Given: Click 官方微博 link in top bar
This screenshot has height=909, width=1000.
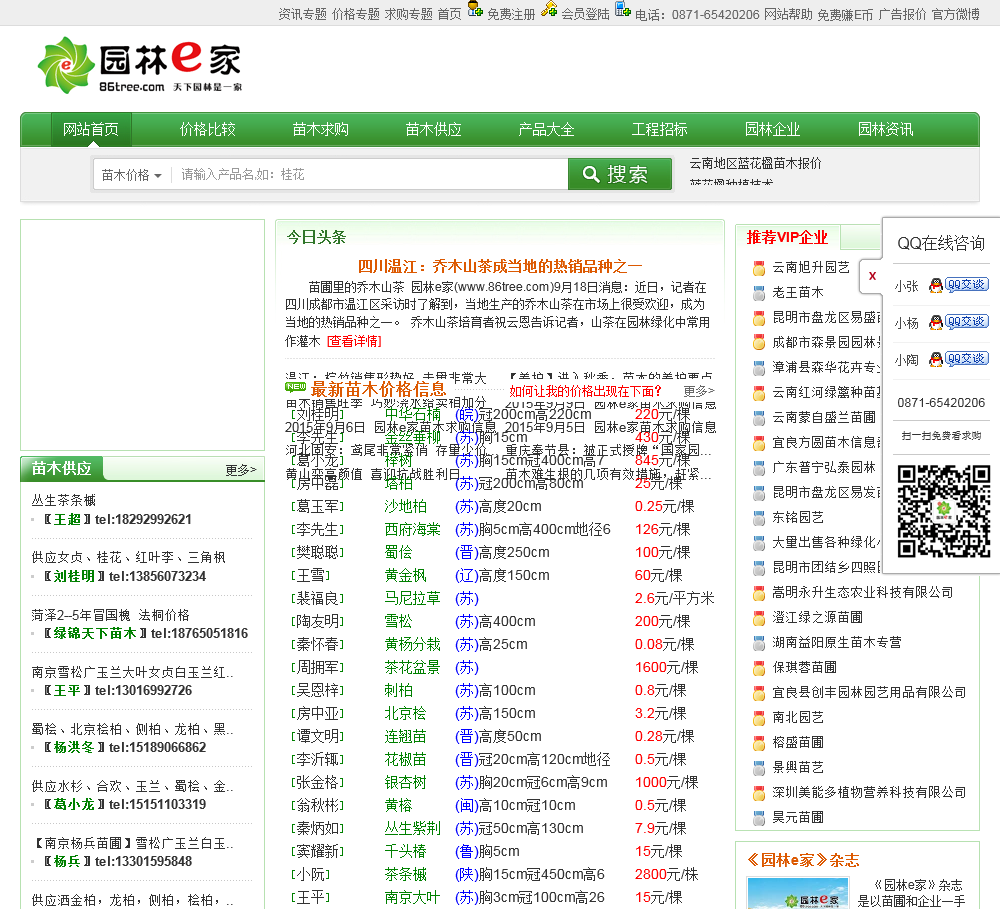Looking at the screenshot, I should tap(955, 14).
